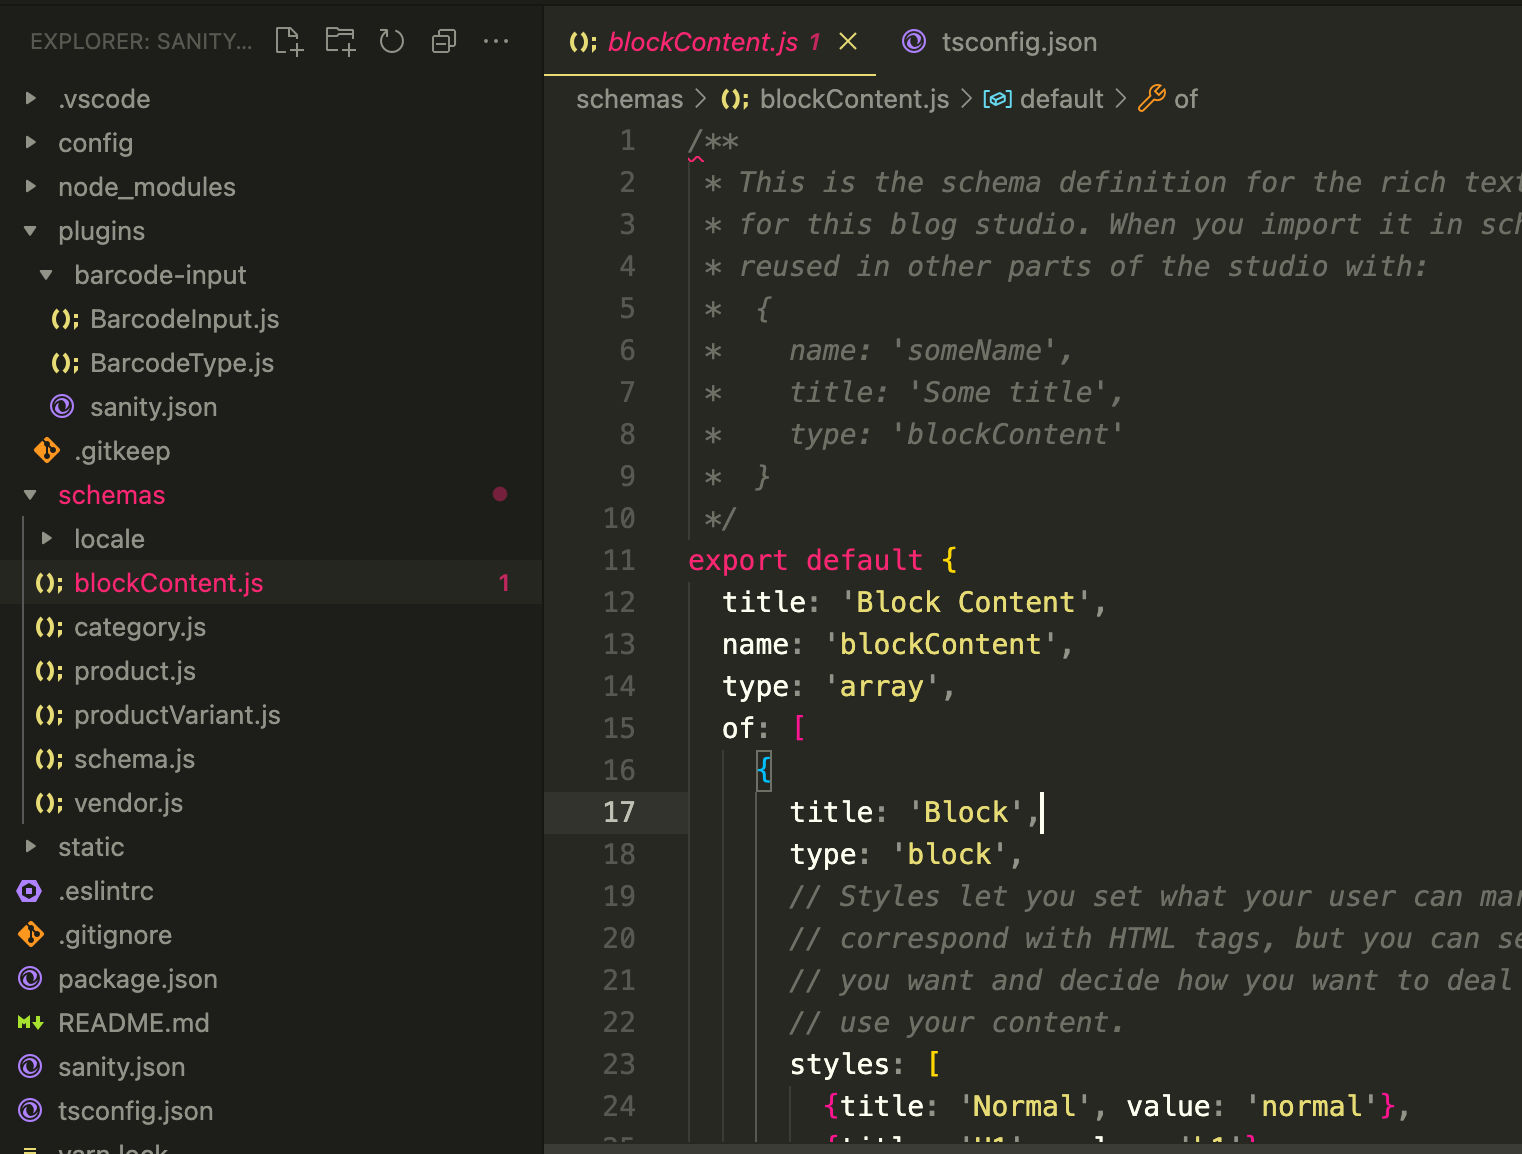Click the 'of' property in breadcrumb
This screenshot has height=1154, width=1522.
pos(1186,99)
